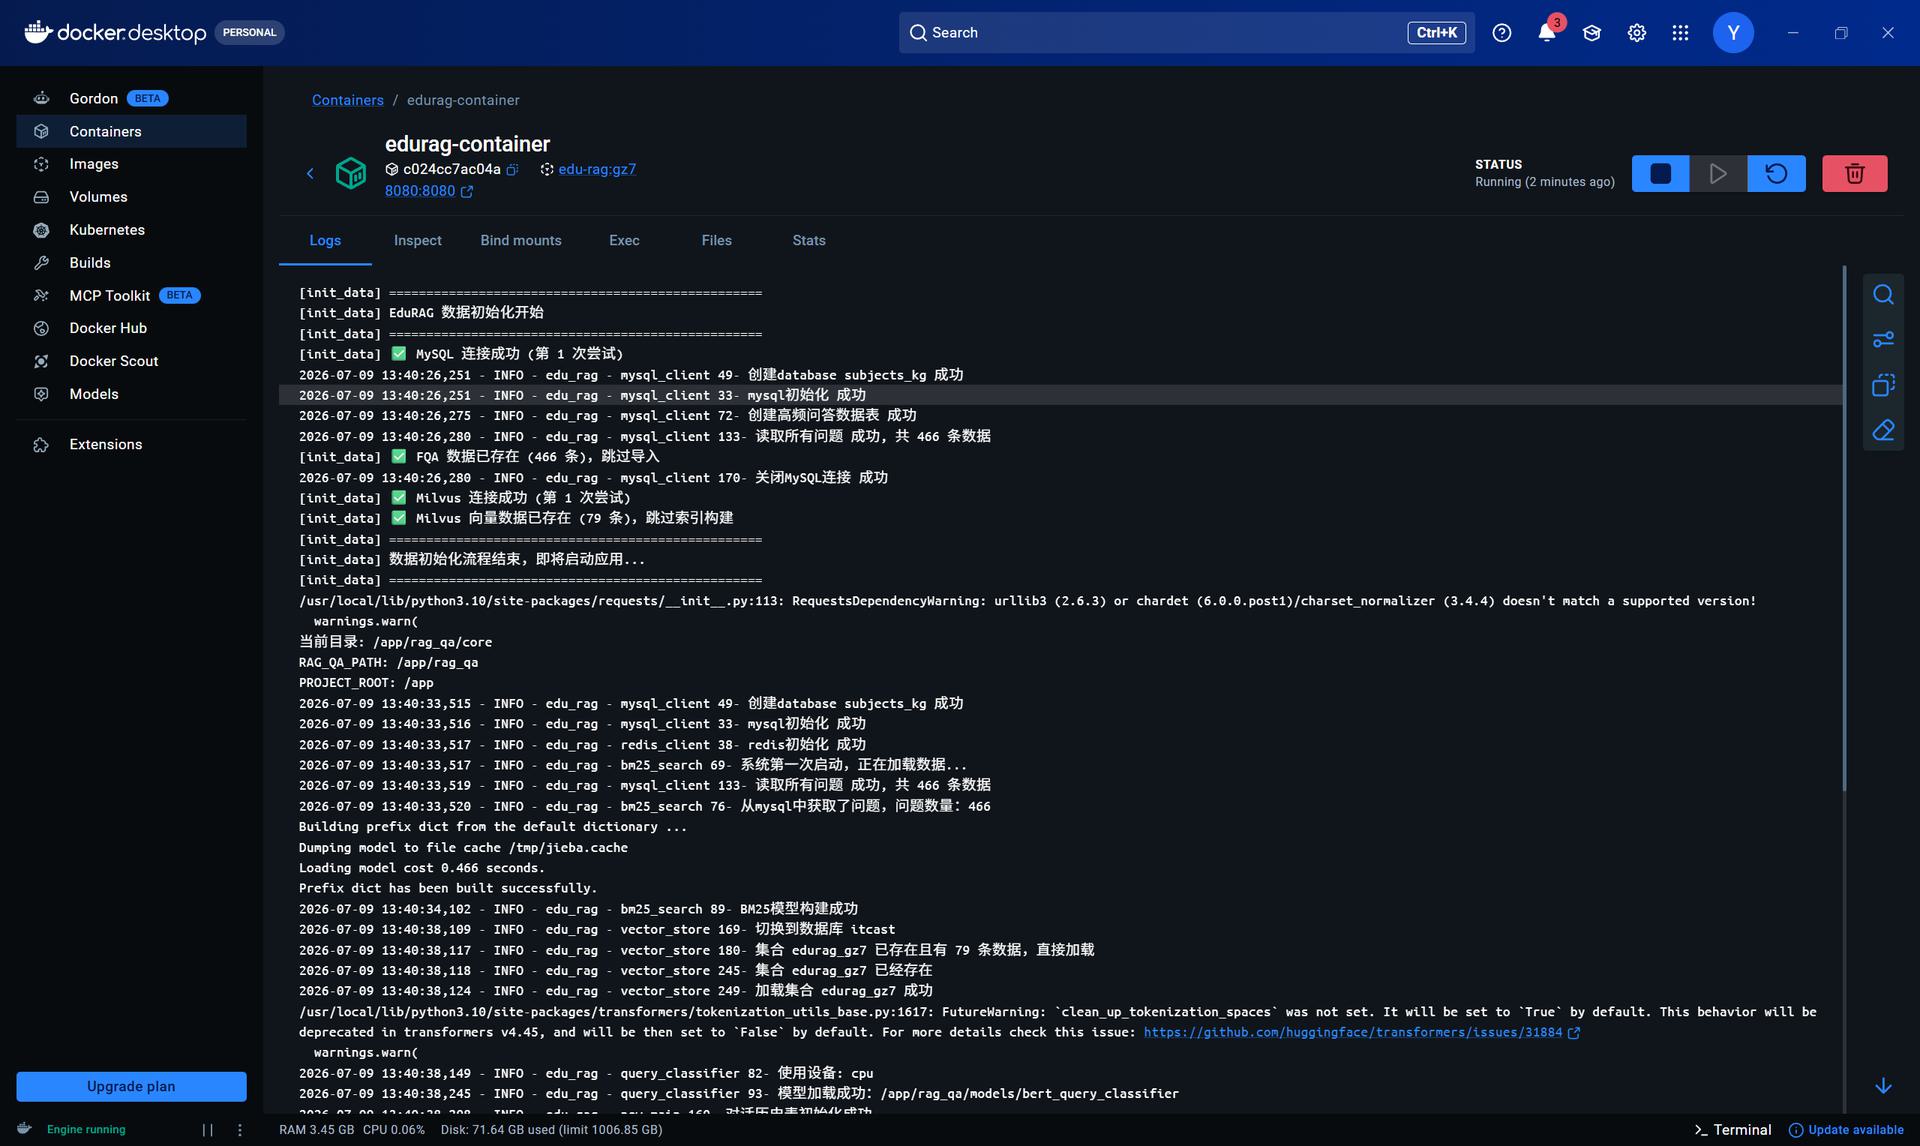Screen dimensions: 1920x1146
Task: Stop the edurag-container
Action: (1660, 173)
